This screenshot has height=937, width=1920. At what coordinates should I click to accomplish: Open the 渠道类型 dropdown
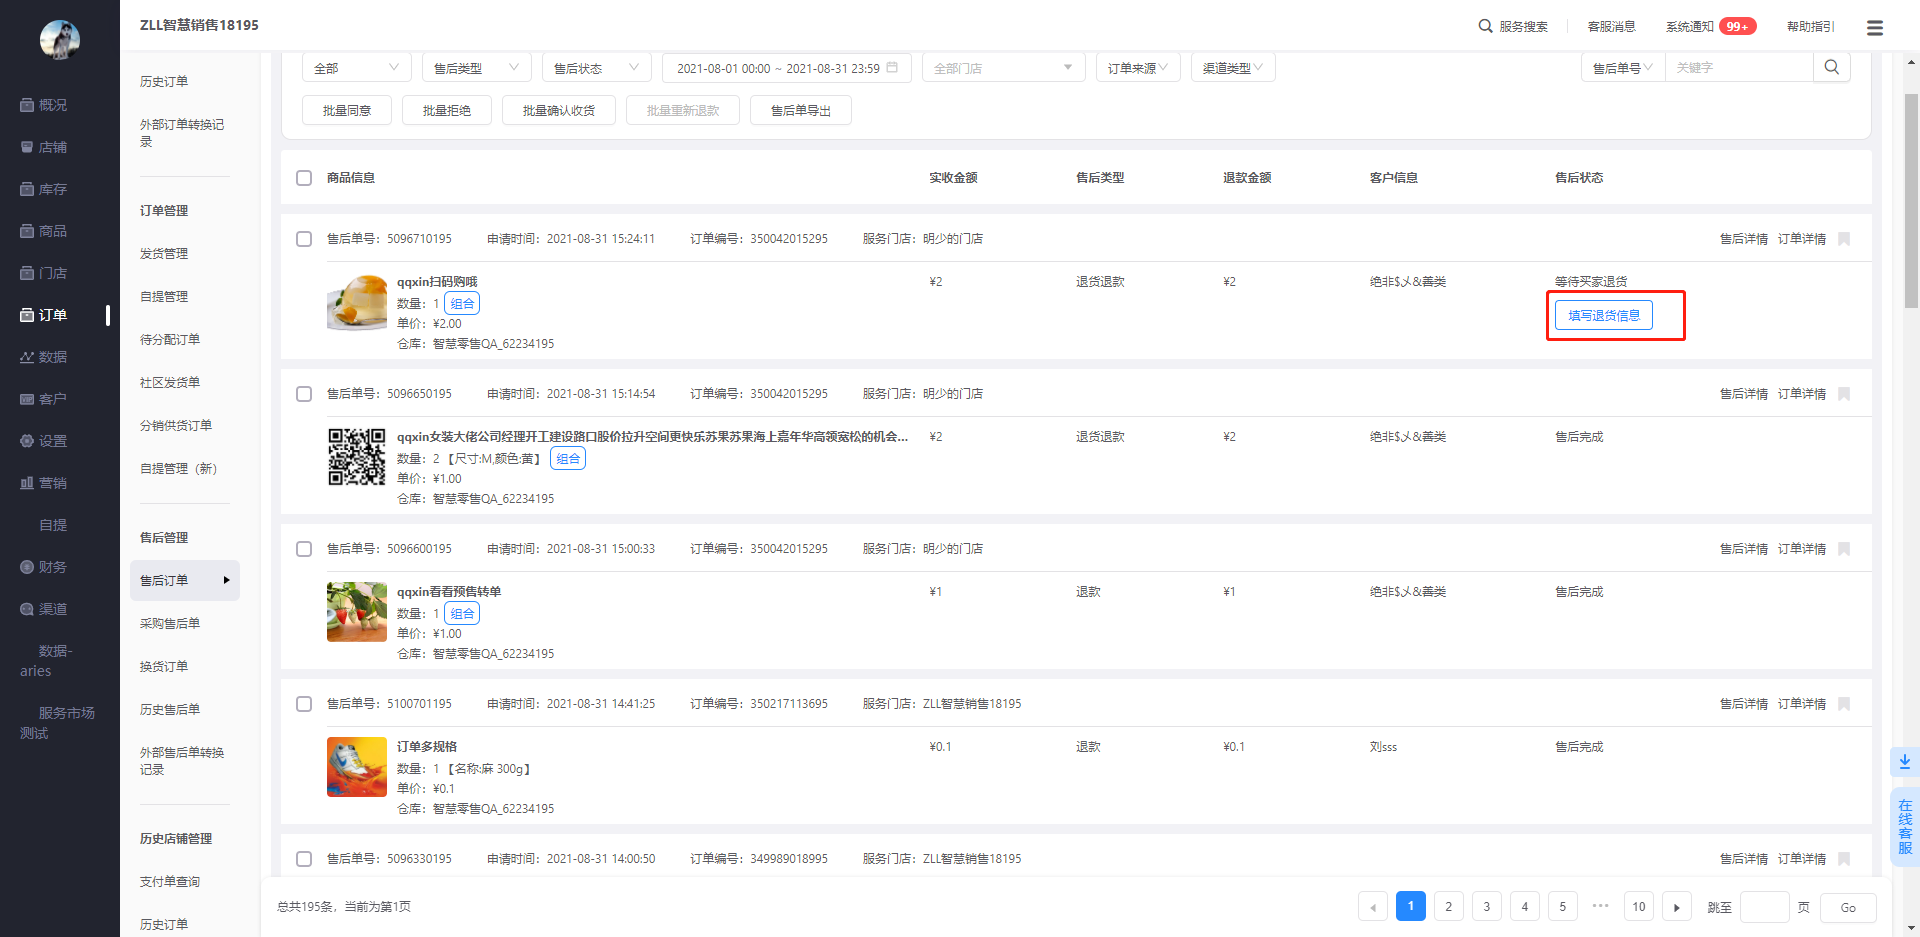(x=1233, y=68)
